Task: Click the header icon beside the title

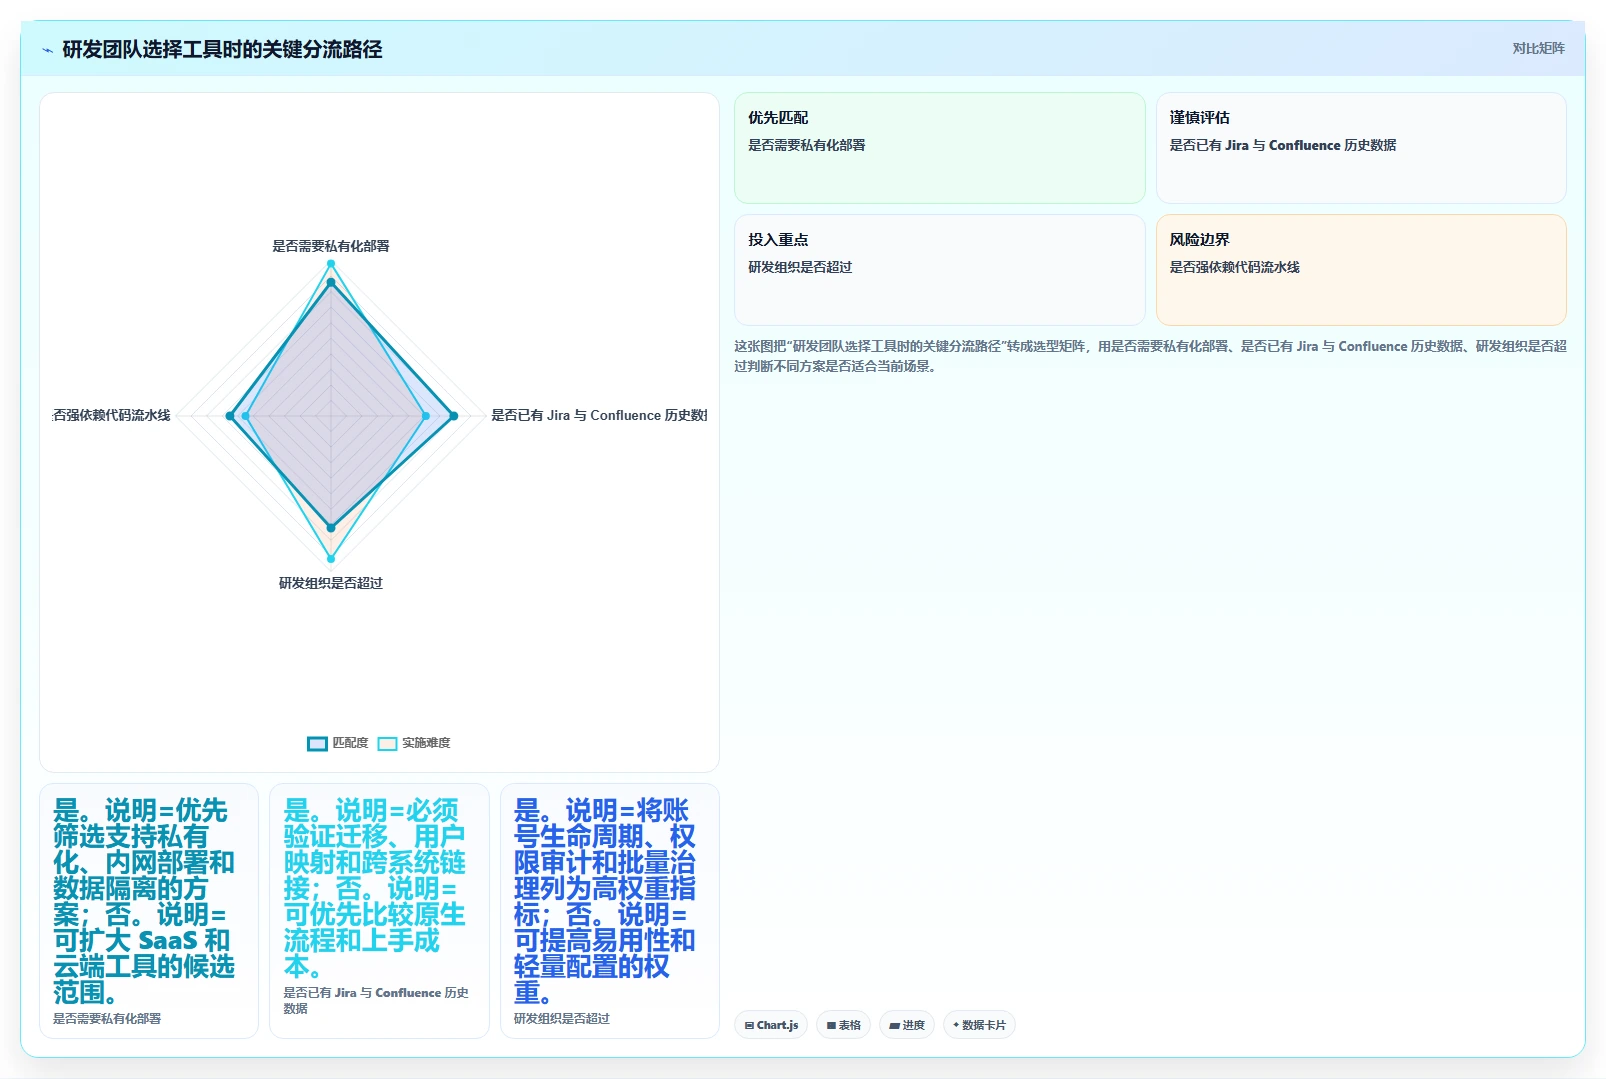Action: pos(47,50)
